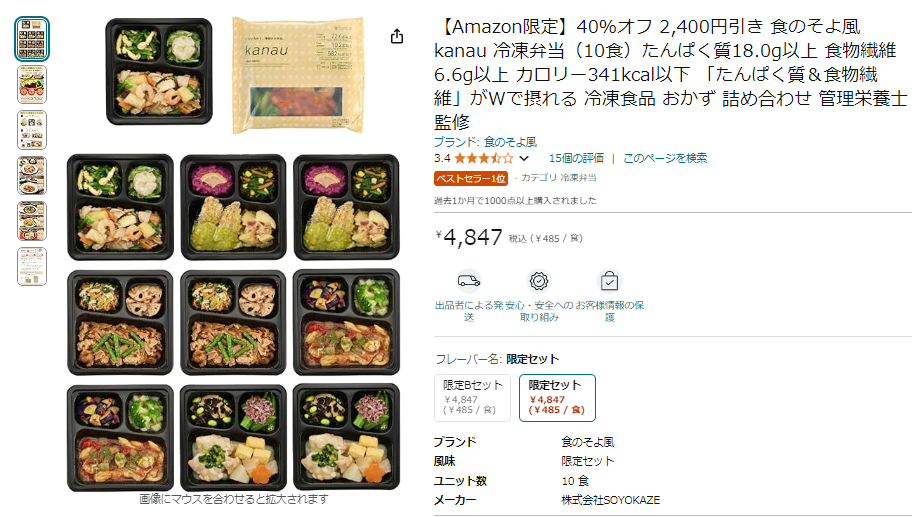
Task: Open the brand 食のそよ風 link
Action: click(485, 142)
